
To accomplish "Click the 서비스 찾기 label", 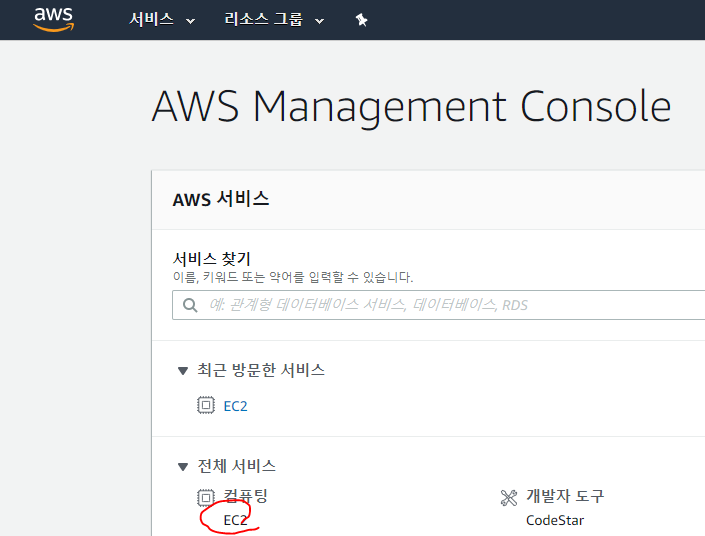I will tap(211, 259).
